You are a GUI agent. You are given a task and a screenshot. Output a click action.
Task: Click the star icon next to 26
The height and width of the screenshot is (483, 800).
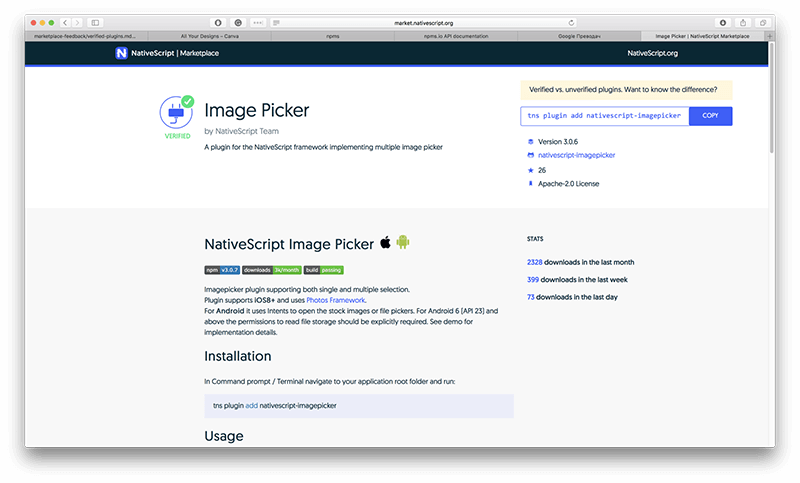tap(531, 170)
